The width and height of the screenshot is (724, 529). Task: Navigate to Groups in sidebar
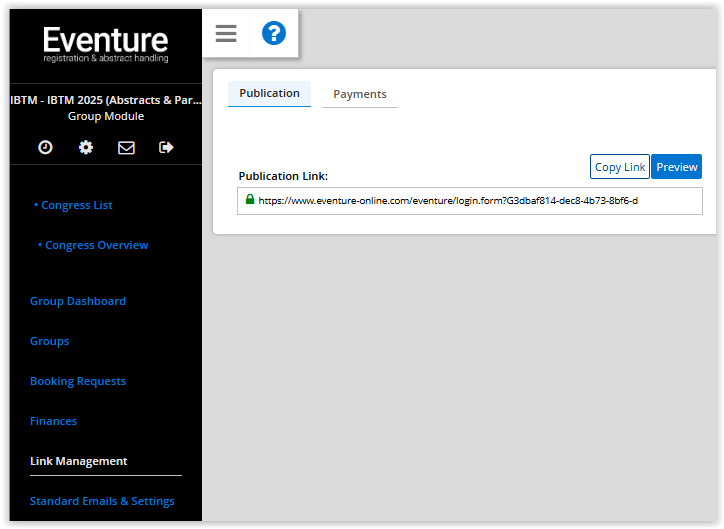click(50, 341)
